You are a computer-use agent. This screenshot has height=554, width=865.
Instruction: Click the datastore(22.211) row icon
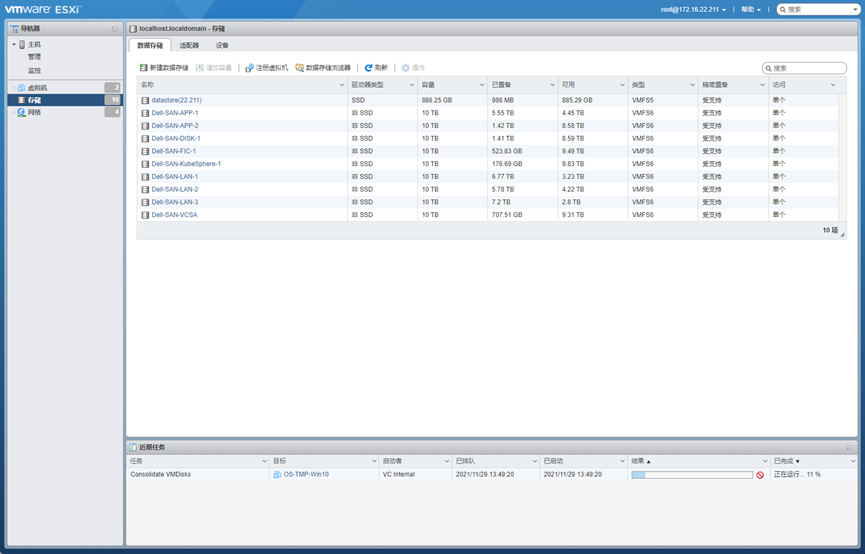(145, 100)
